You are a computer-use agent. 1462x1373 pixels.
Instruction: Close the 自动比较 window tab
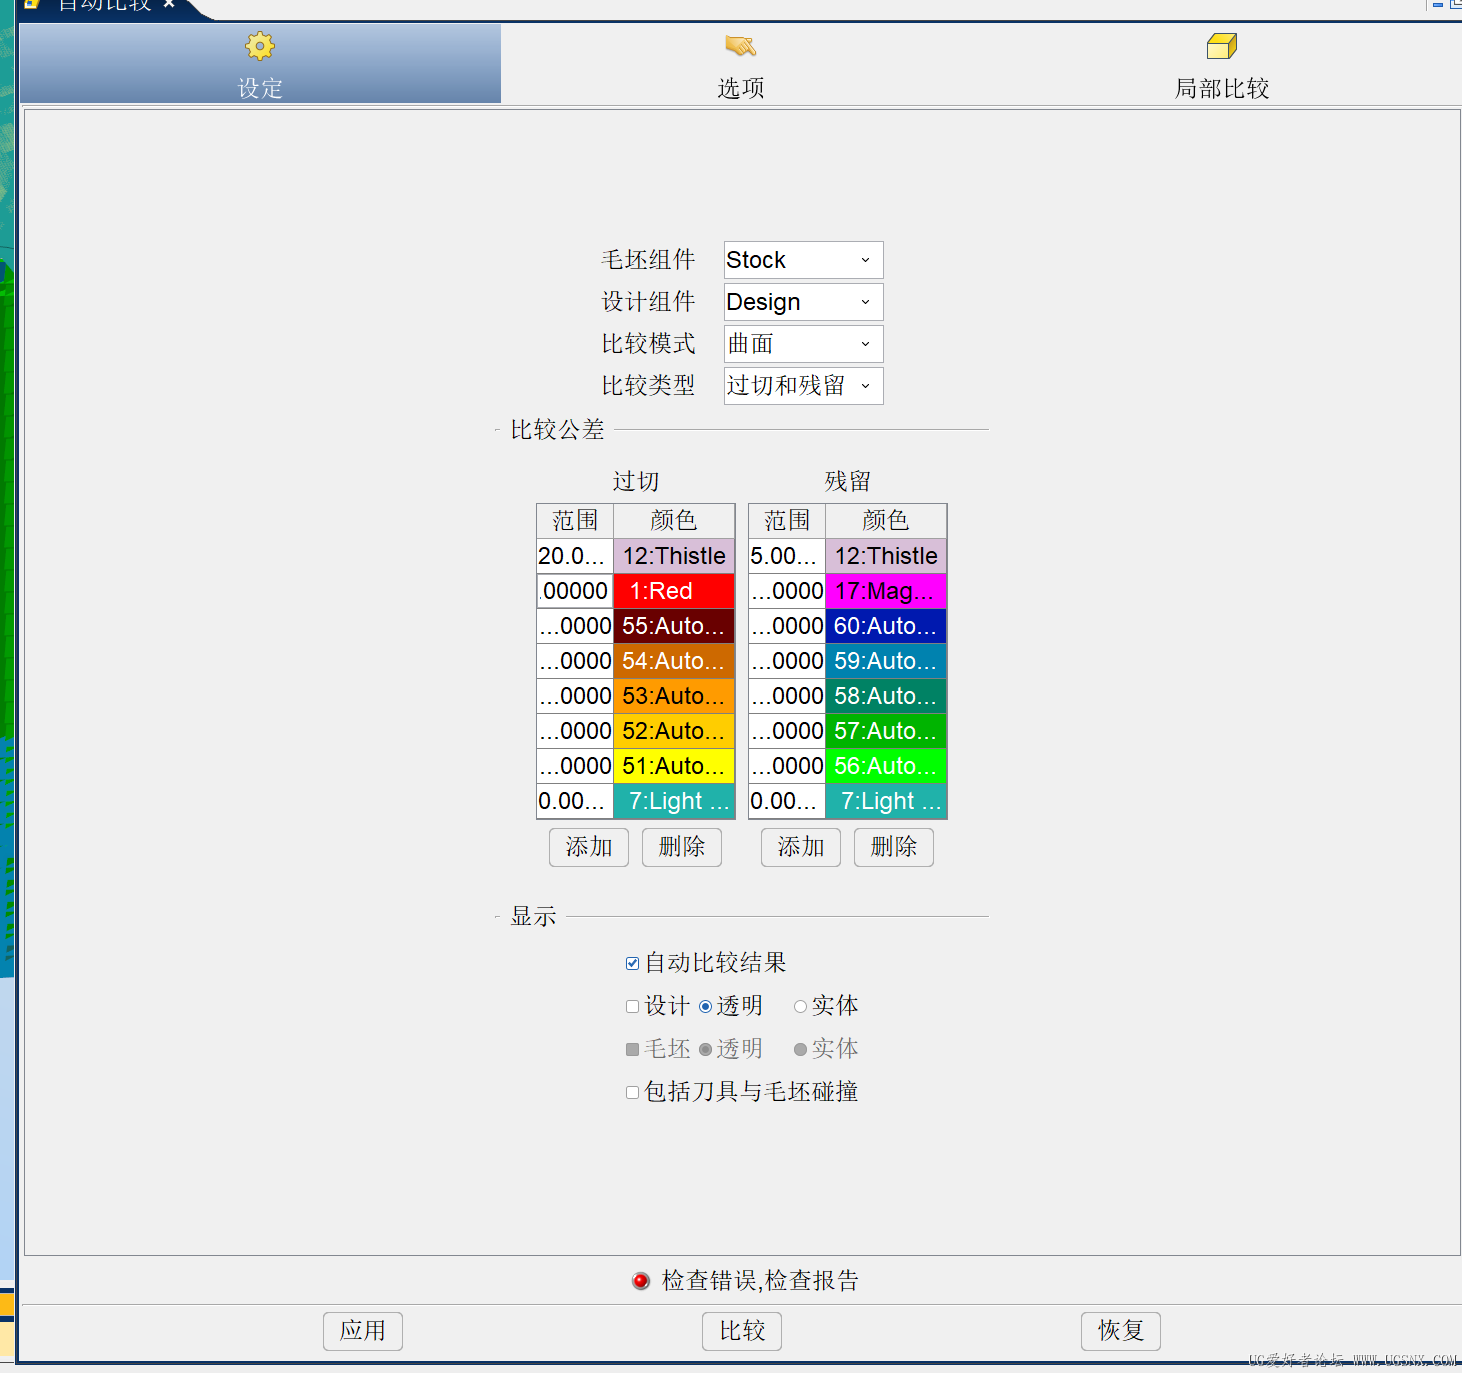point(169,5)
